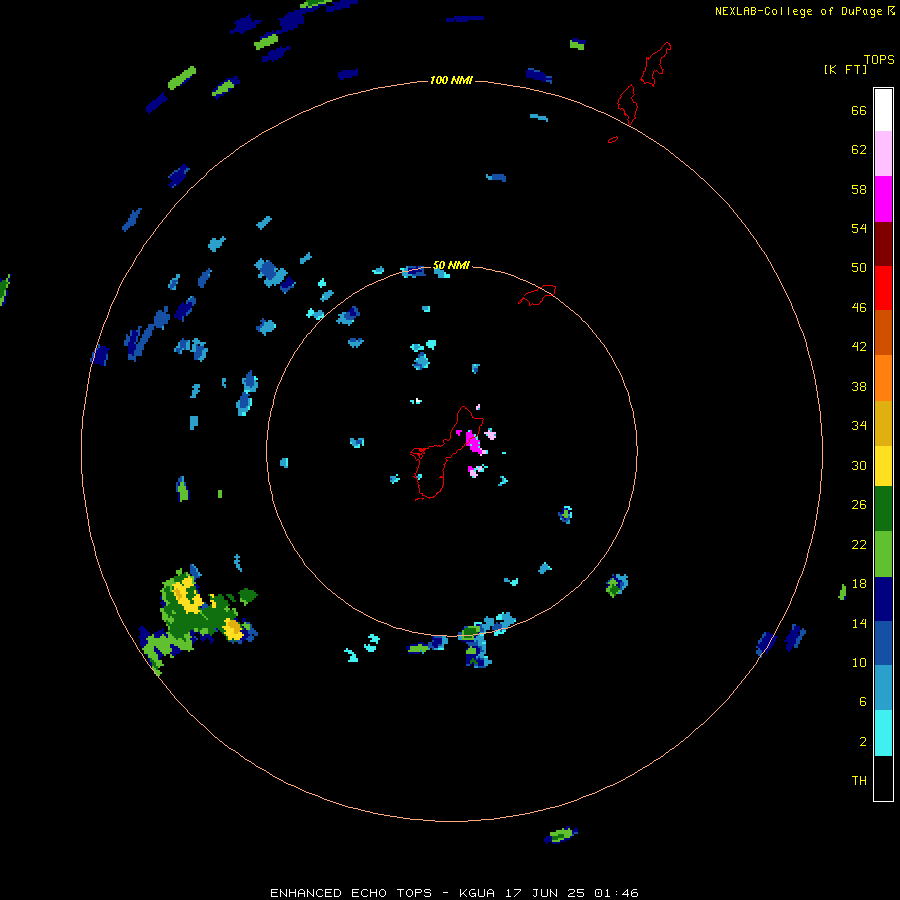This screenshot has height=900, width=900.
Task: Click the 30 value on the scale
Action: pos(859,465)
